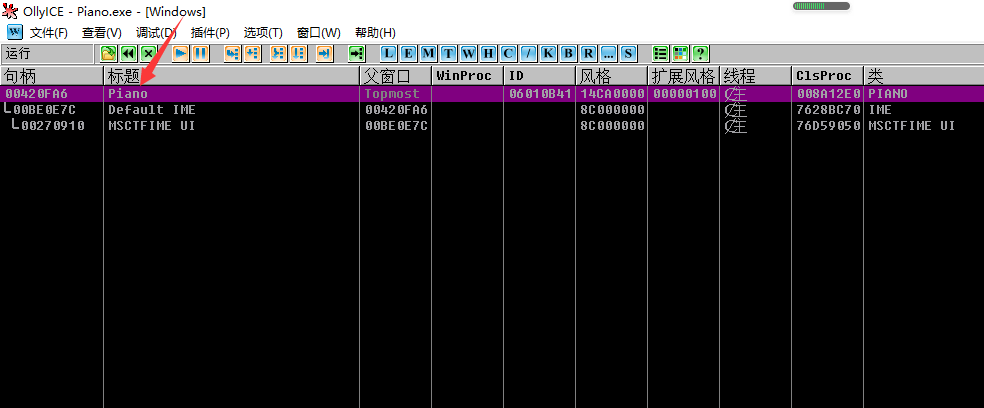Open the 窗口(W) menu
Image resolution: width=984 pixels, height=408 pixels.
pos(319,33)
